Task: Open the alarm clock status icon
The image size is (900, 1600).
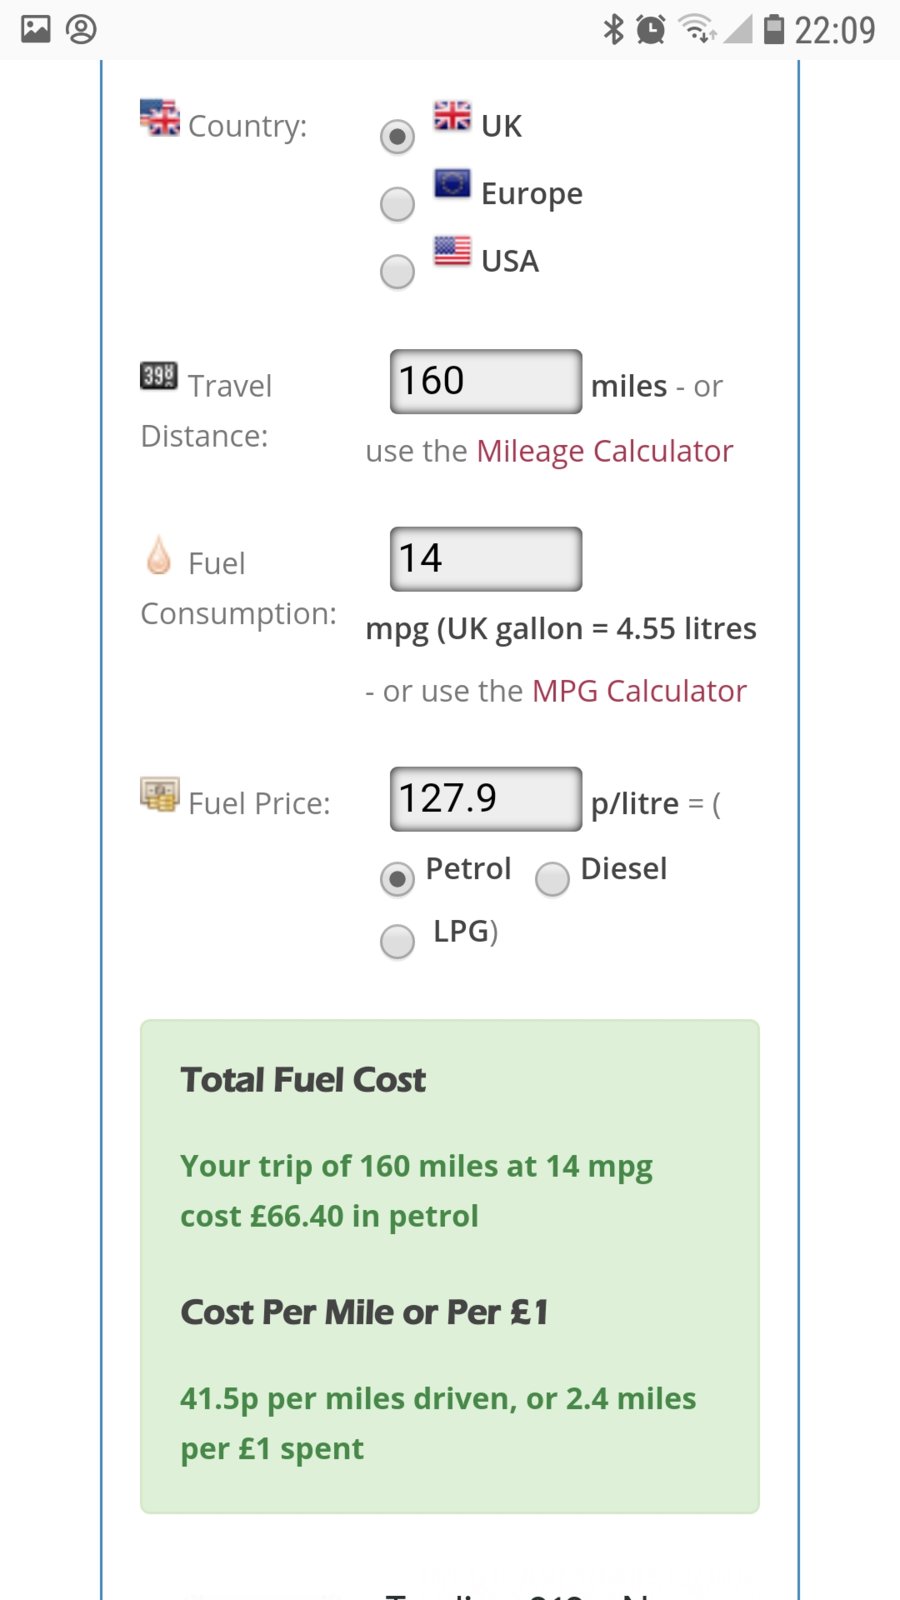Action: pos(651,29)
